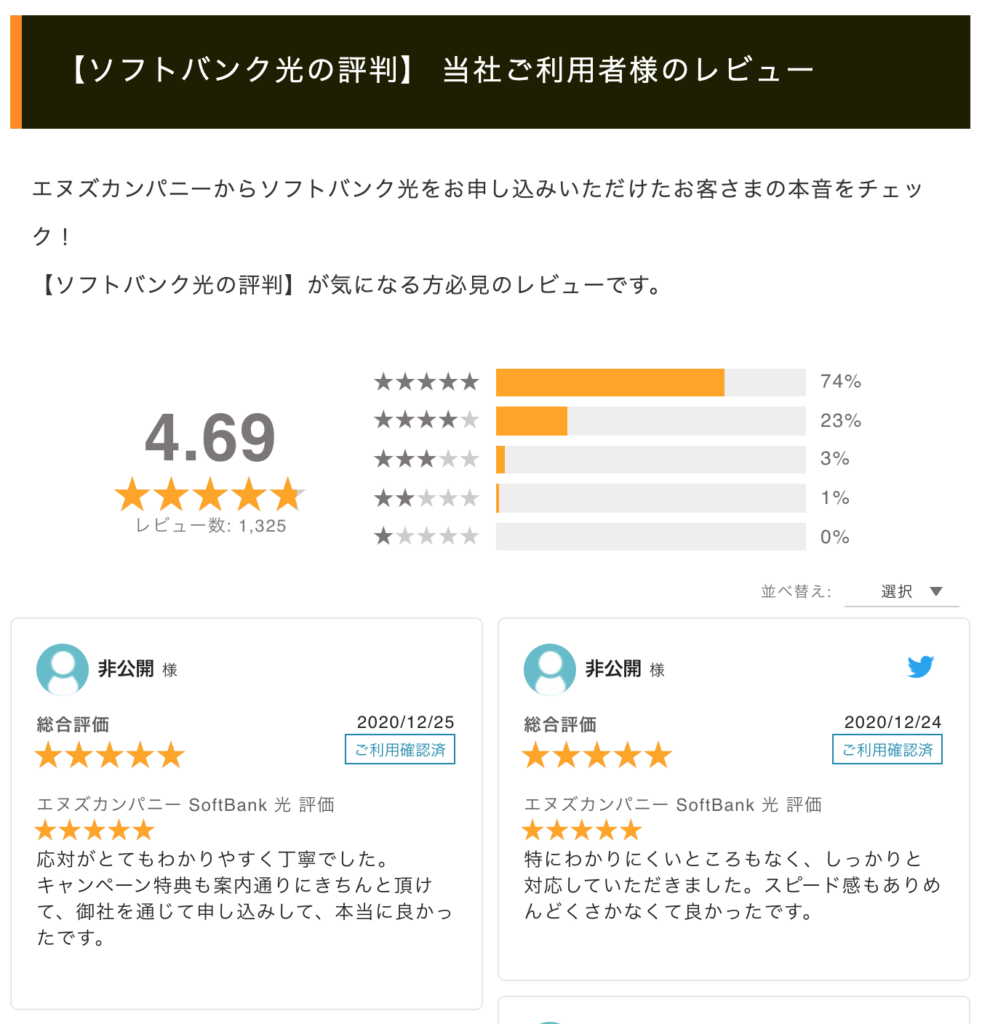Click the 5-star rating row stars
Viewport: 982px width, 1024px height.
(427, 382)
